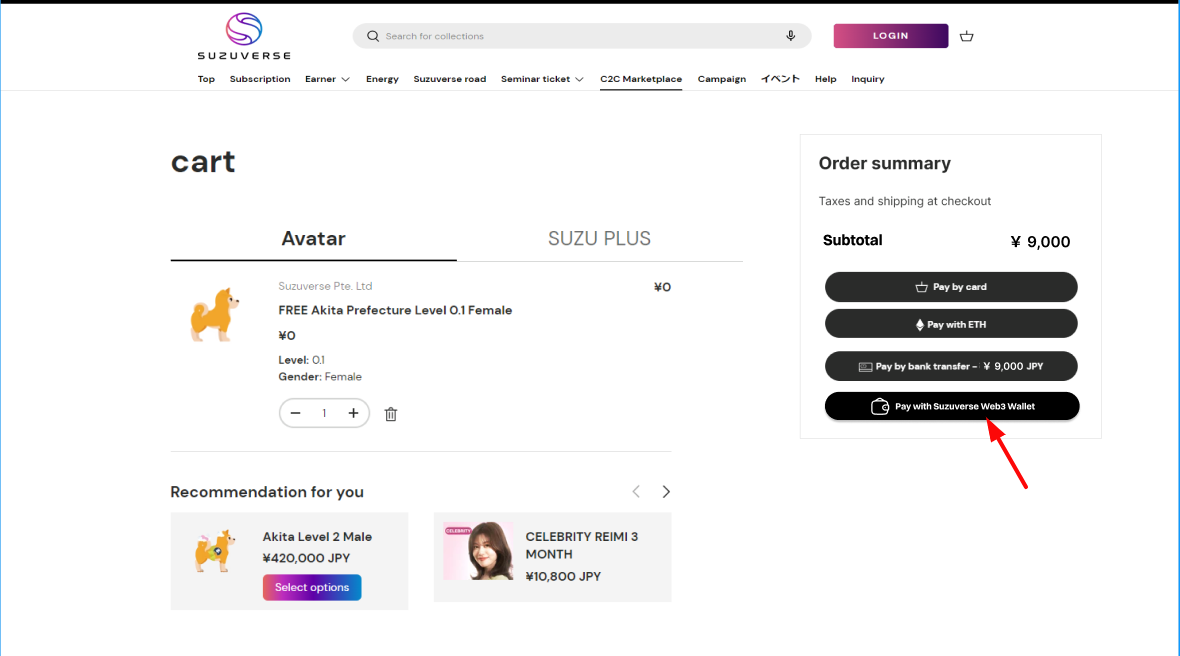Expand the Earner dropdown menu
The height and width of the screenshot is (656, 1180).
coord(327,79)
